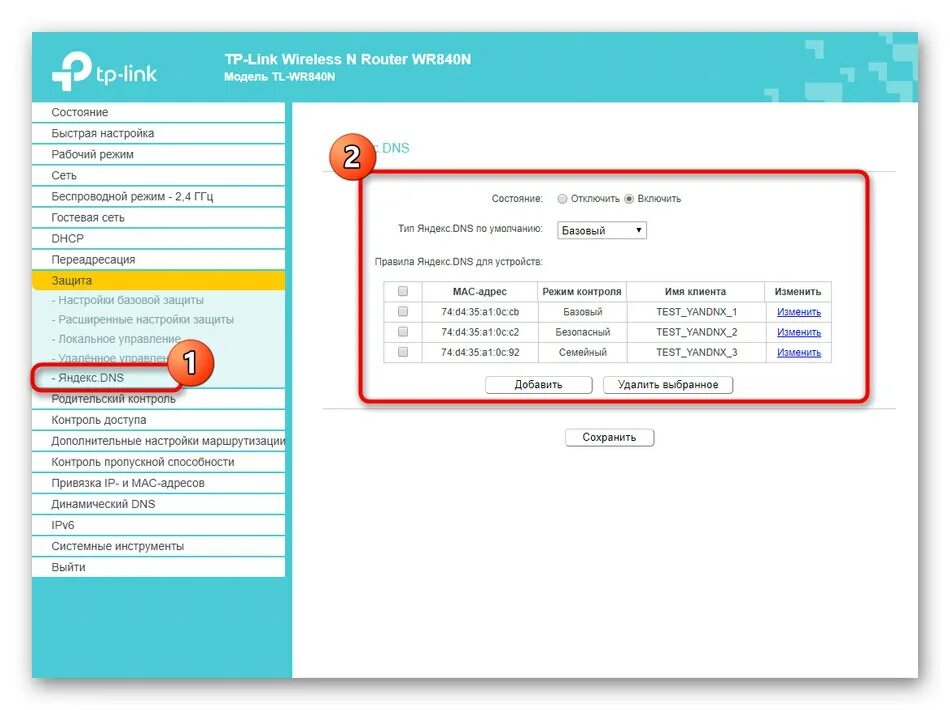Screen dimensions: 950x710
Task: Click the Безопасный mode cell
Action: click(x=582, y=332)
